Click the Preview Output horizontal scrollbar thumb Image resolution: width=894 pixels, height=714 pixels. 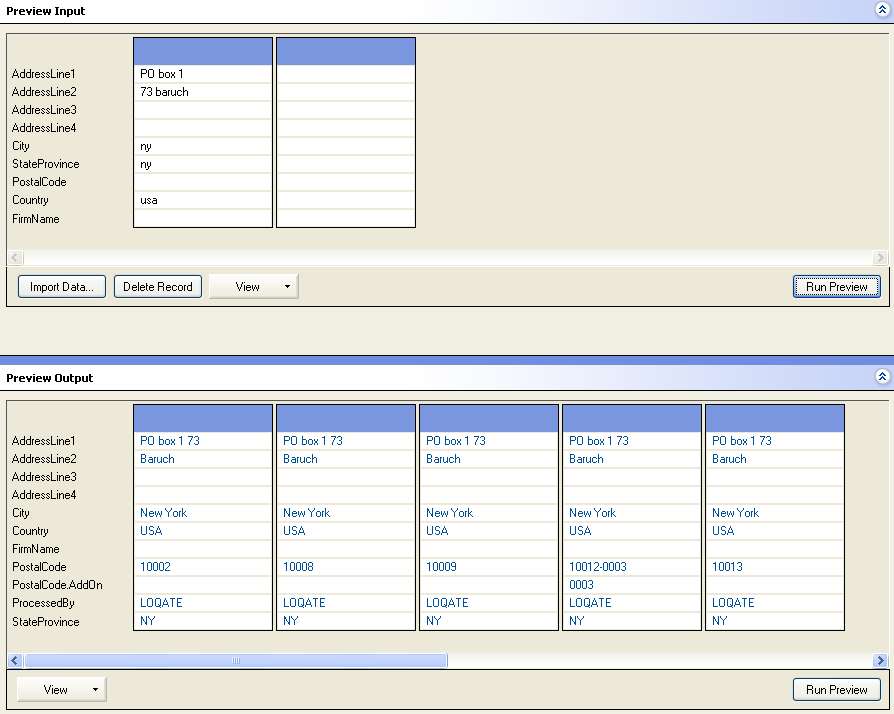pyautogui.click(x=236, y=660)
